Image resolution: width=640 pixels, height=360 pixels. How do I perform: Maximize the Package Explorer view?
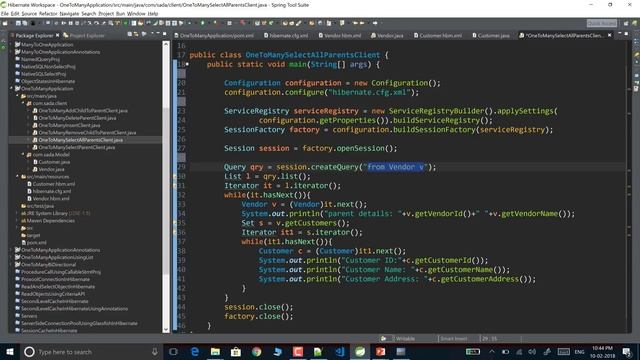click(x=164, y=34)
